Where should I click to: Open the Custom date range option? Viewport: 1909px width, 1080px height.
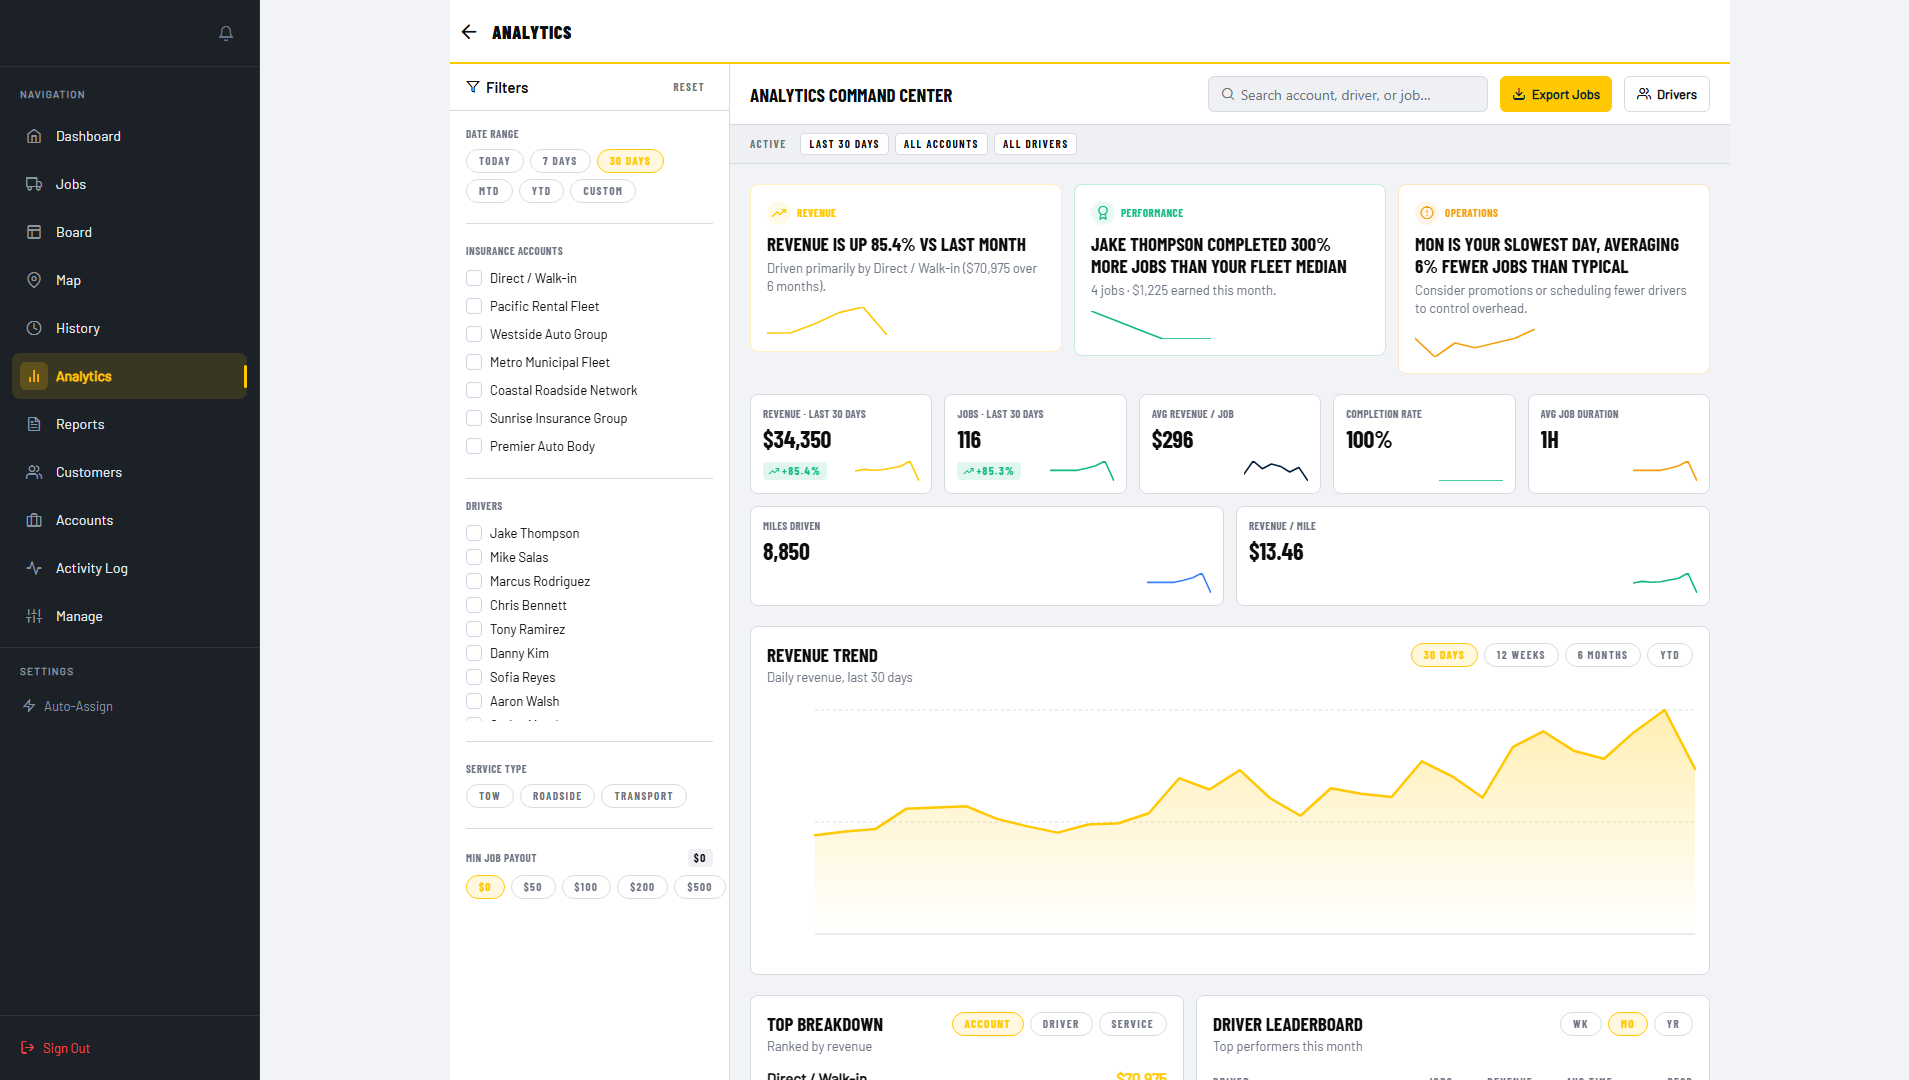pos(603,191)
